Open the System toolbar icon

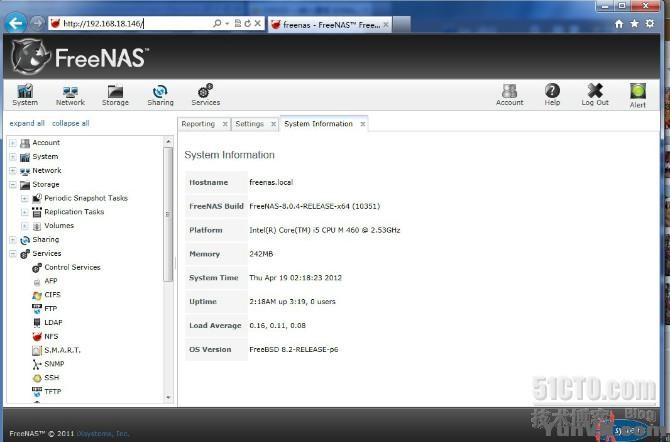(25, 95)
